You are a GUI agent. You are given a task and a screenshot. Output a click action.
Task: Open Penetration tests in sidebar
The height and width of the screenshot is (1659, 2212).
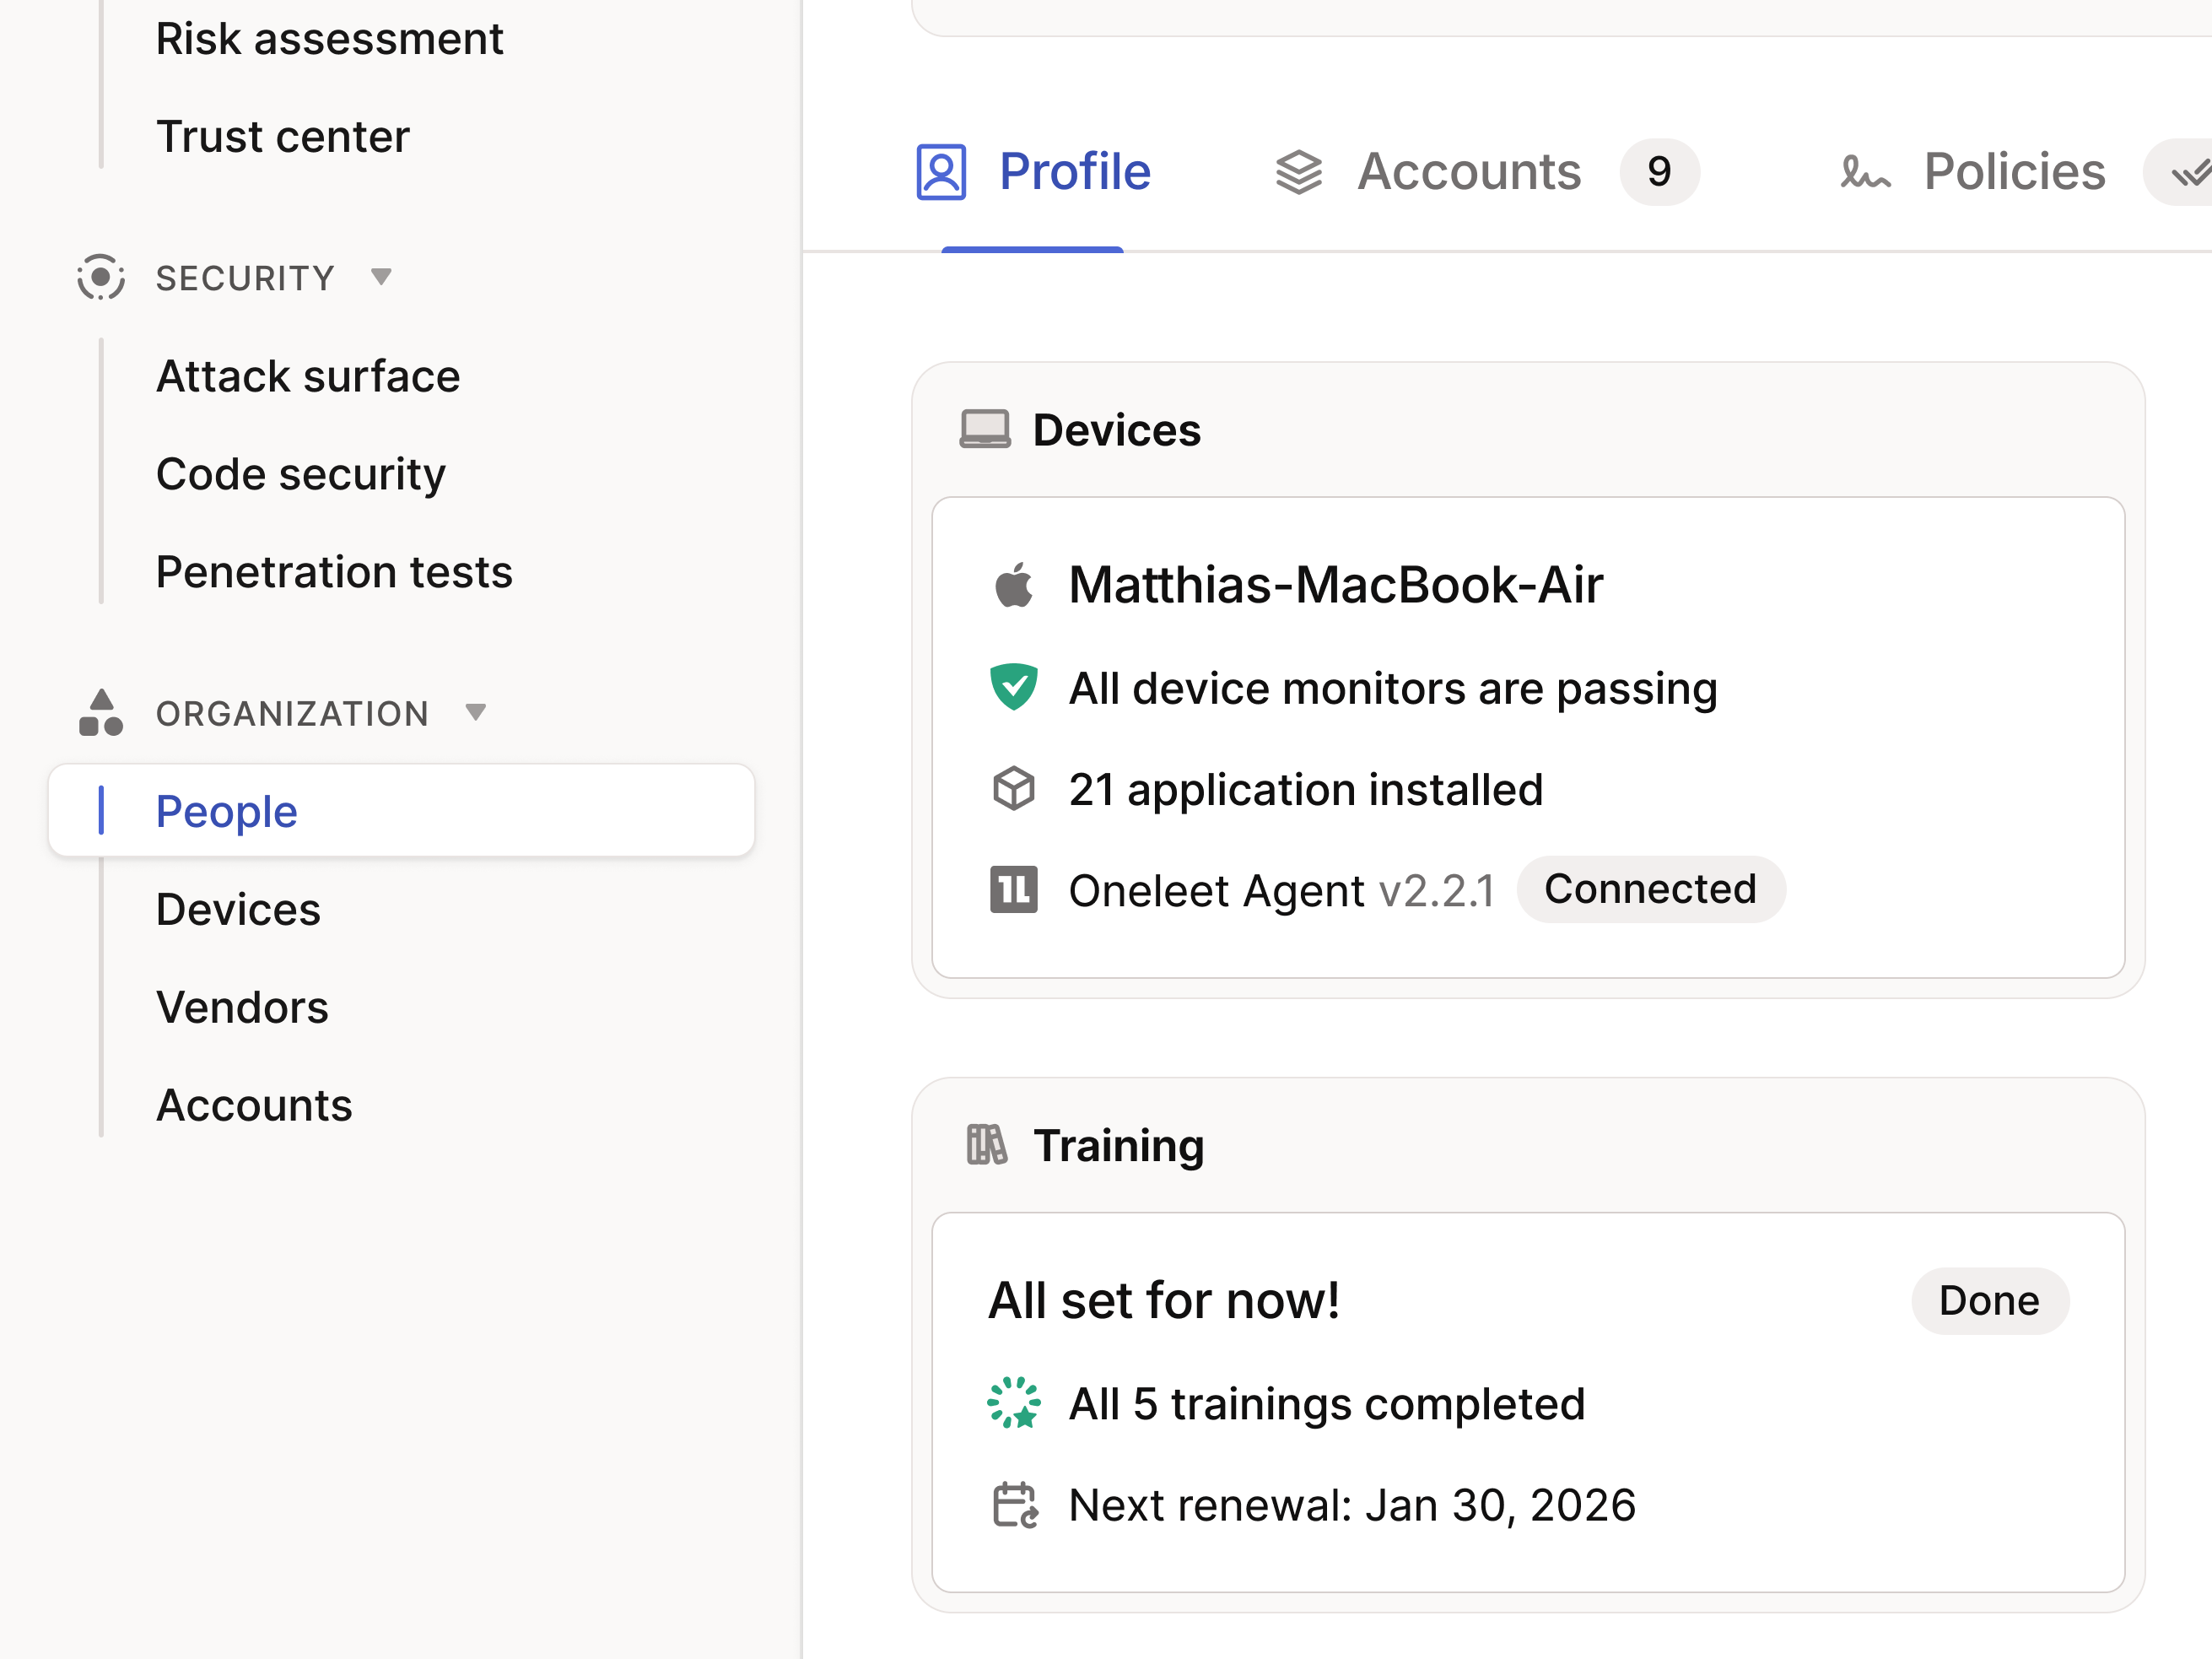click(x=334, y=573)
